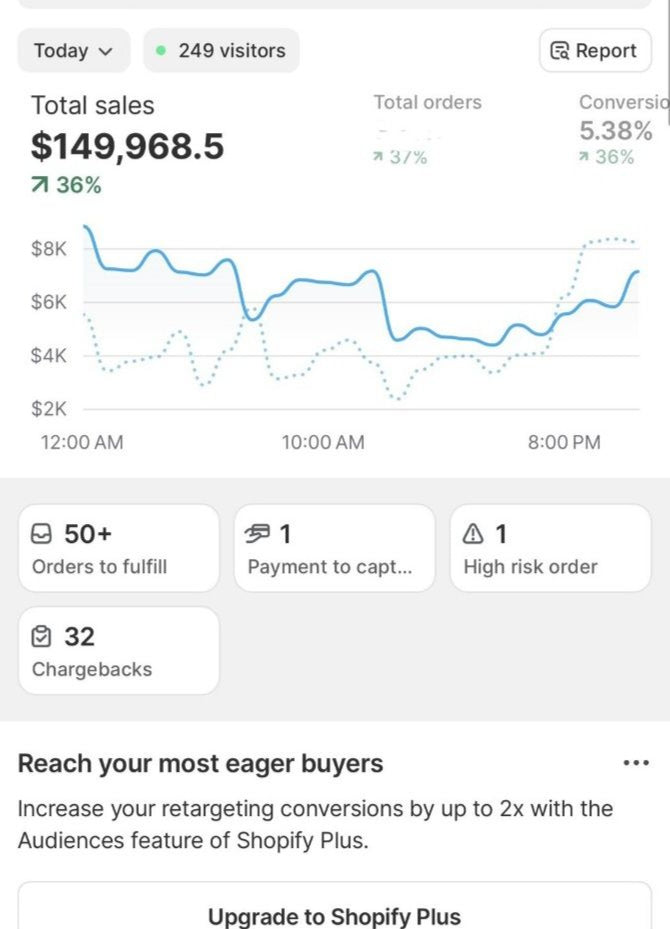
Task: Click the chevron next to Today
Action: [105, 52]
